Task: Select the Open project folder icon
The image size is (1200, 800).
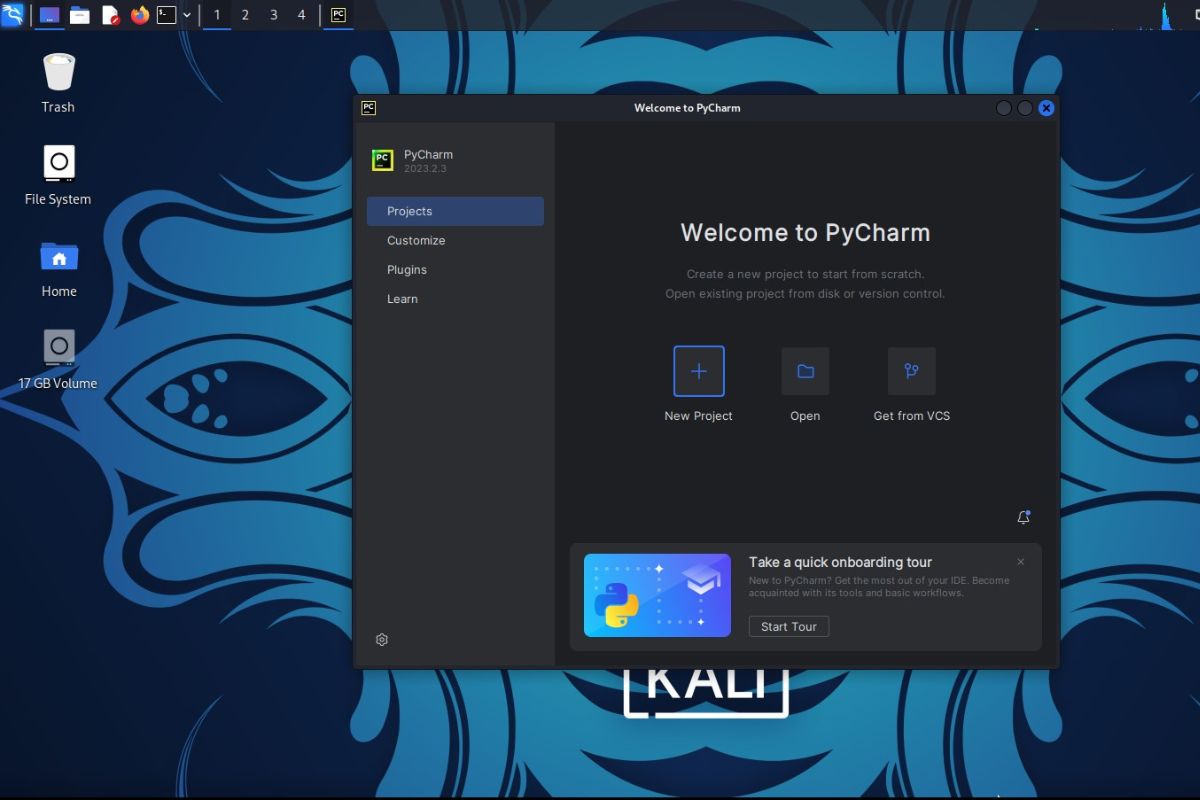Action: tap(805, 371)
